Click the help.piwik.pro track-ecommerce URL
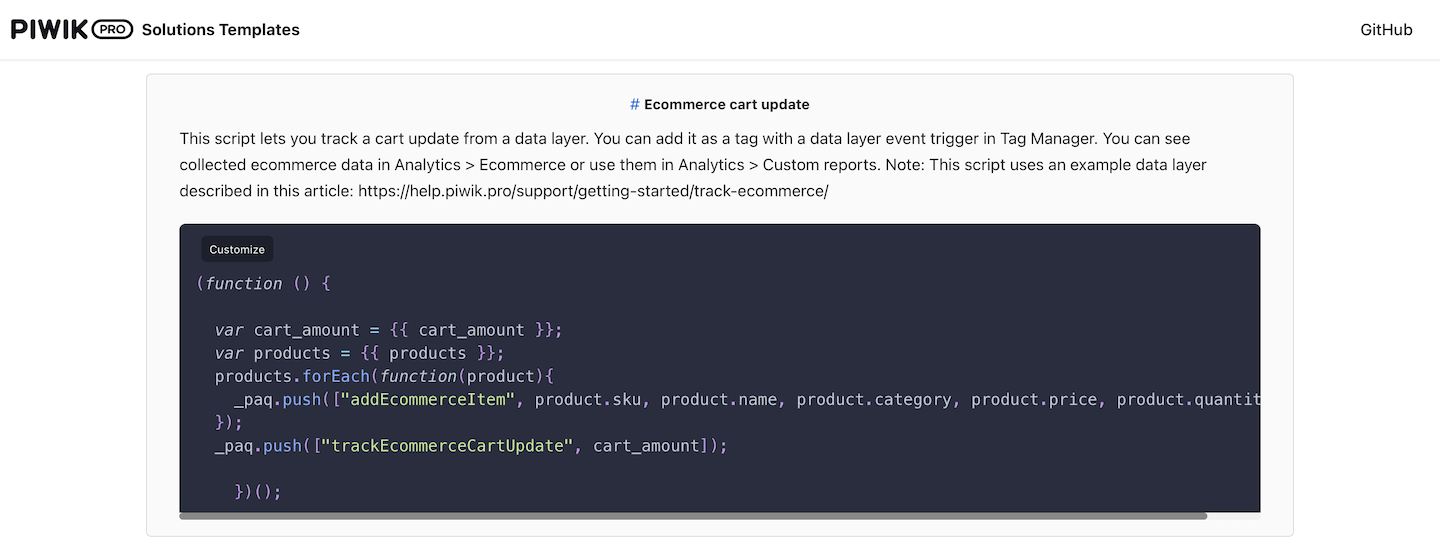The height and width of the screenshot is (556, 1440). pyautogui.click(x=593, y=190)
